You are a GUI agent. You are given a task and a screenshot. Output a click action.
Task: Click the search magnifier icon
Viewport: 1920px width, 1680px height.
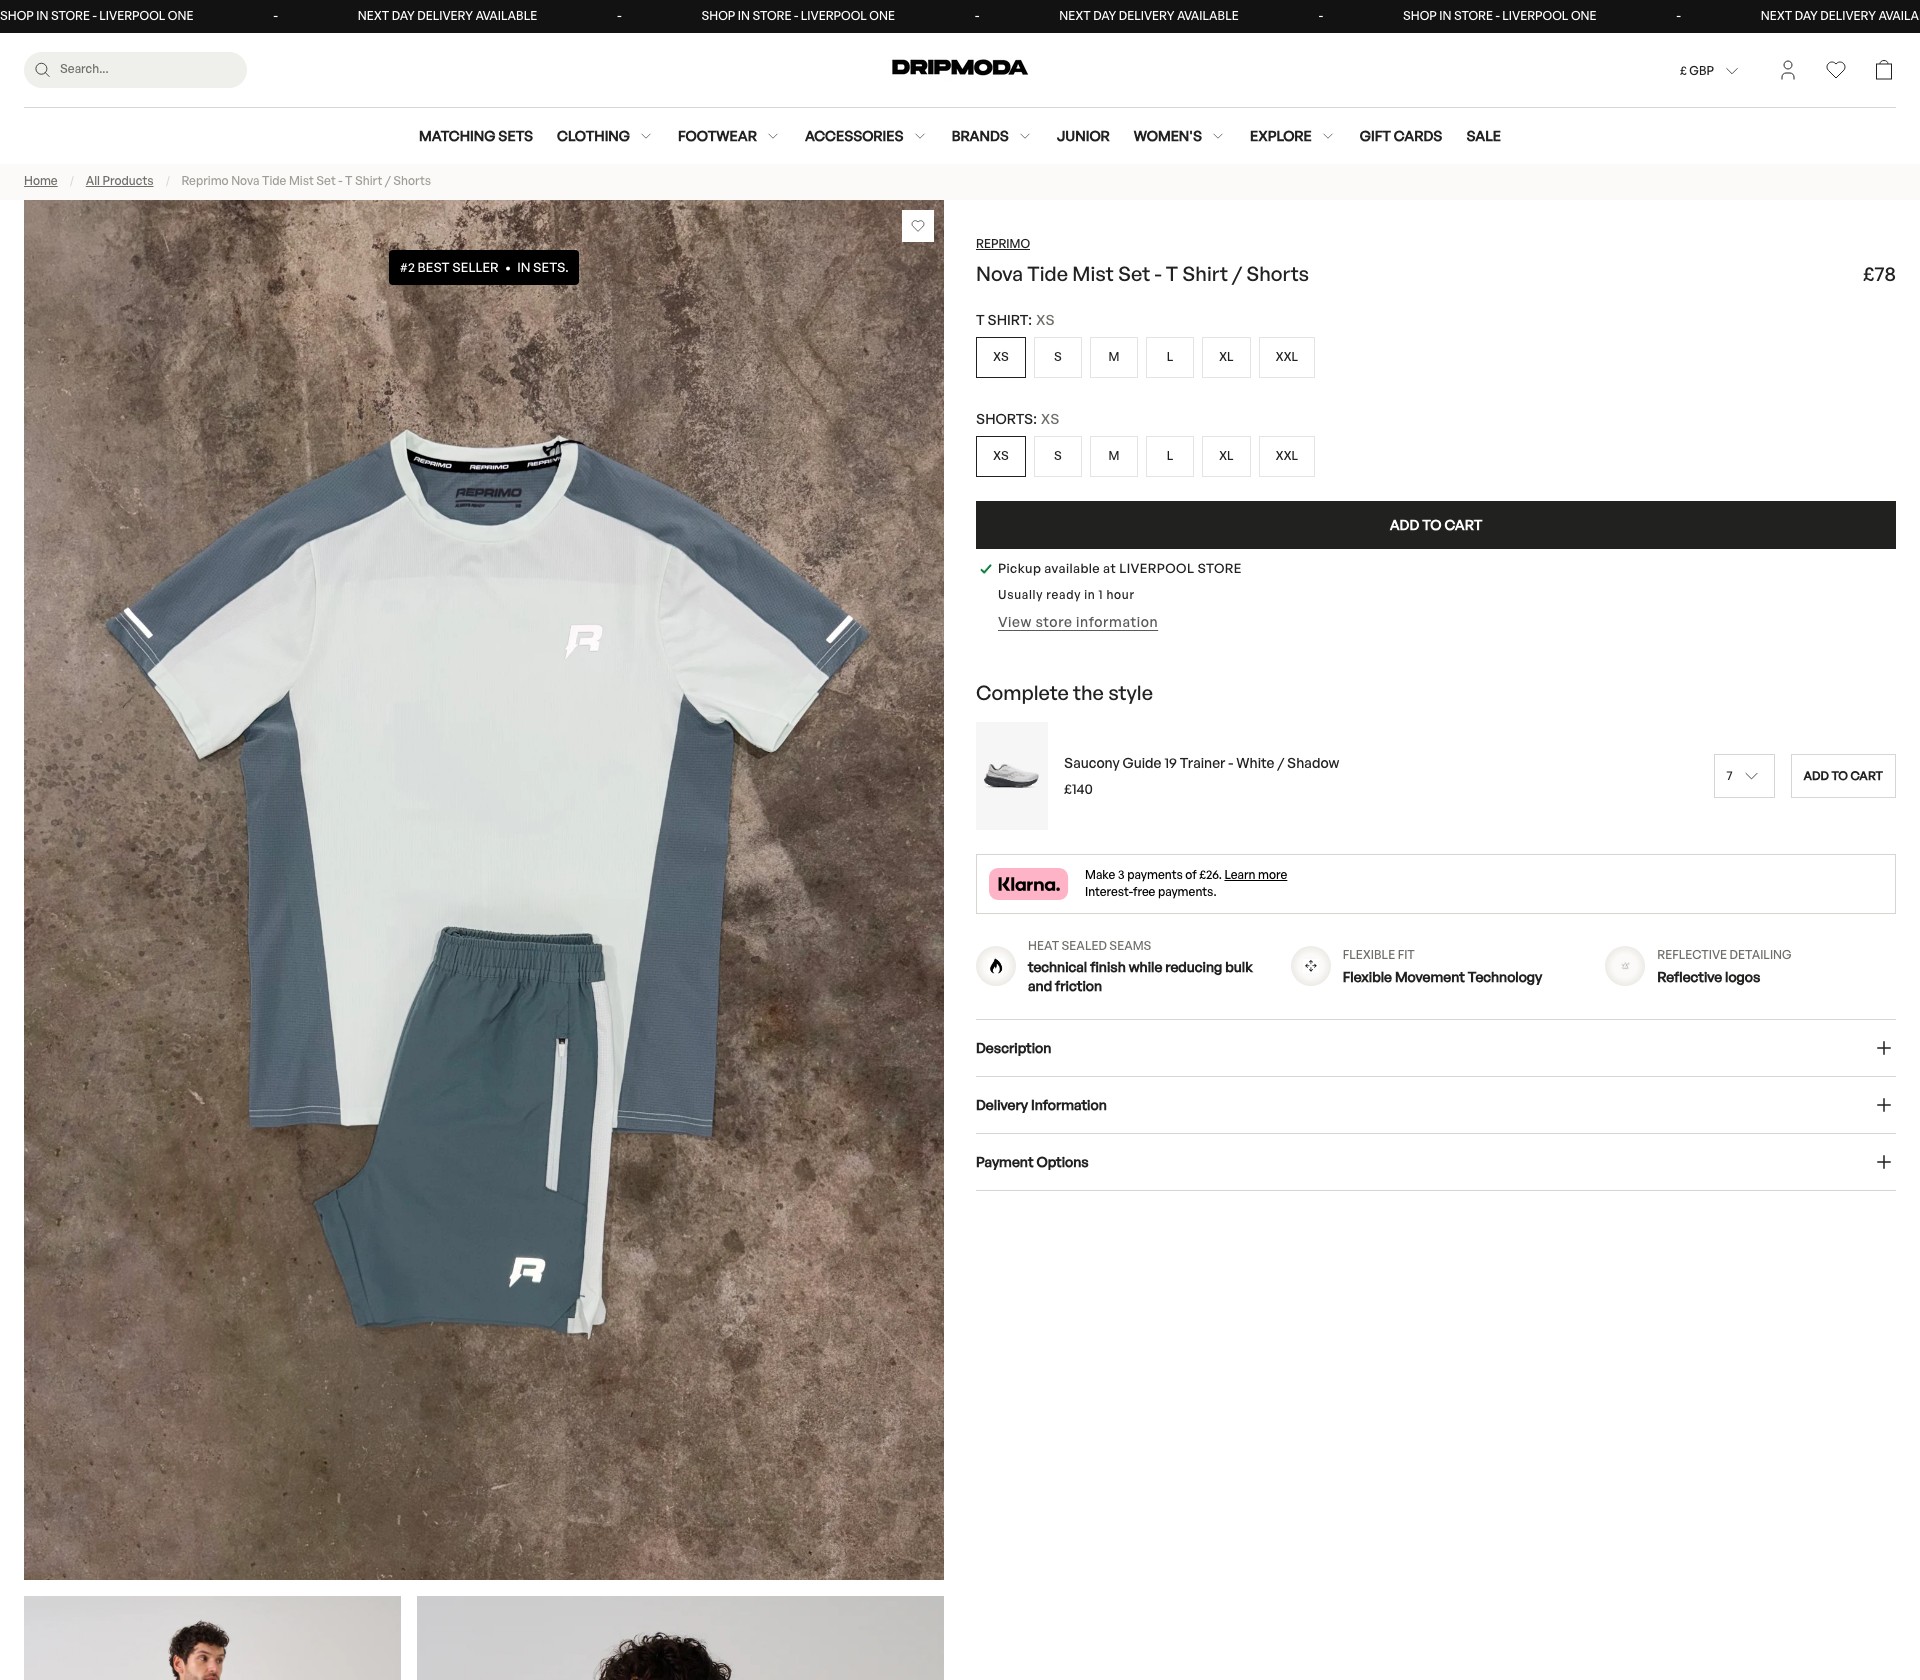(42, 70)
